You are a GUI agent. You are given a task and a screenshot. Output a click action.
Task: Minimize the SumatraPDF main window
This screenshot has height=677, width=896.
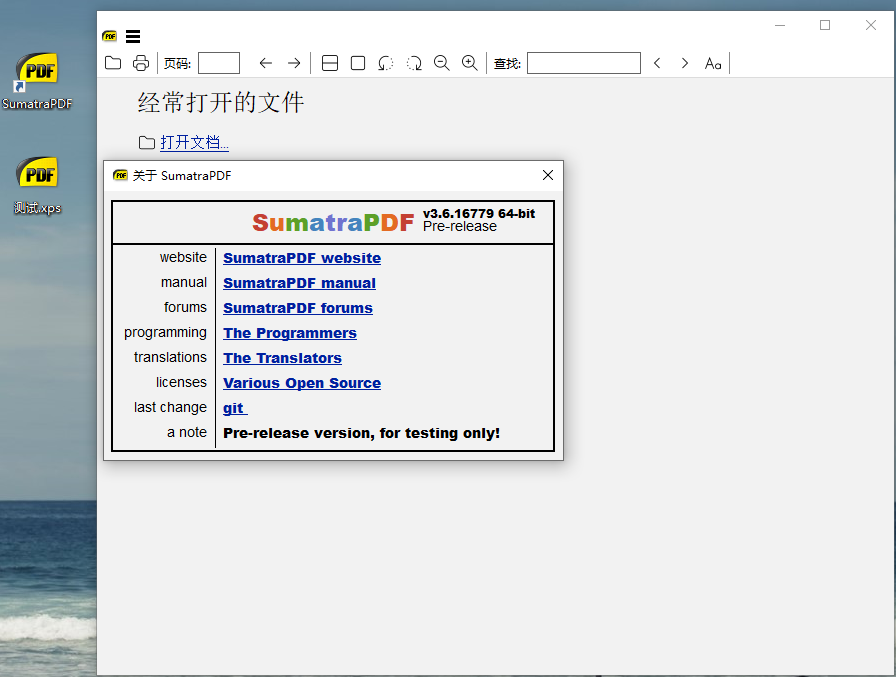click(780, 25)
